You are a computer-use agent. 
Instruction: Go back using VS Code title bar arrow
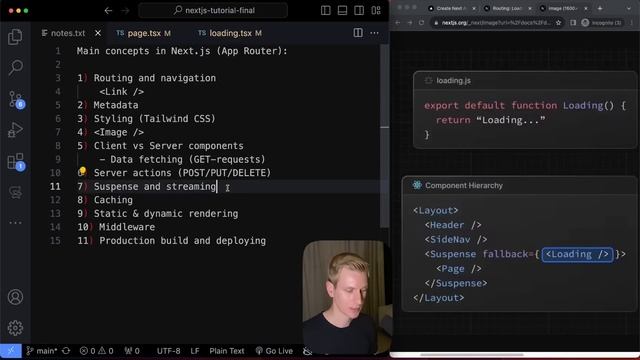coord(108,11)
